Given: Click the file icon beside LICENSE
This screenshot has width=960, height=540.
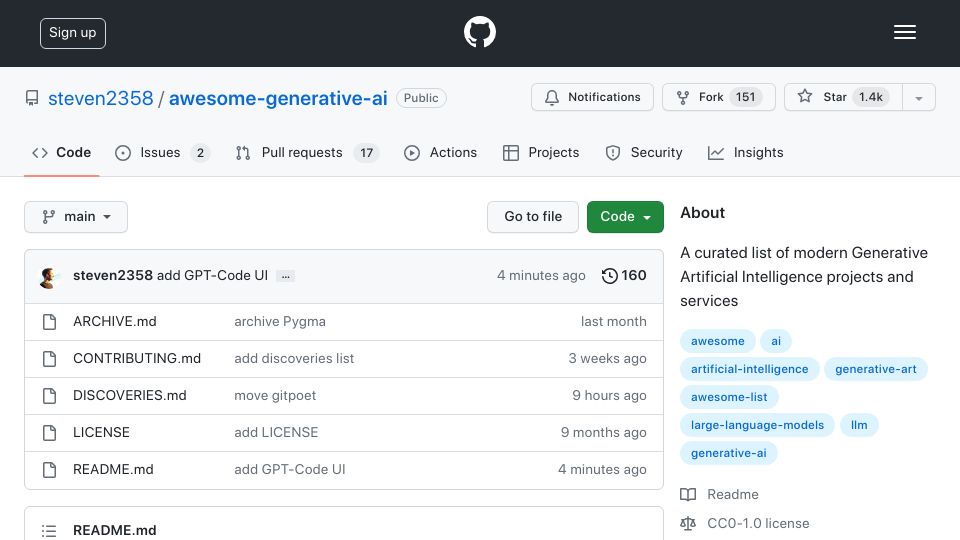Looking at the screenshot, I should point(50,433).
